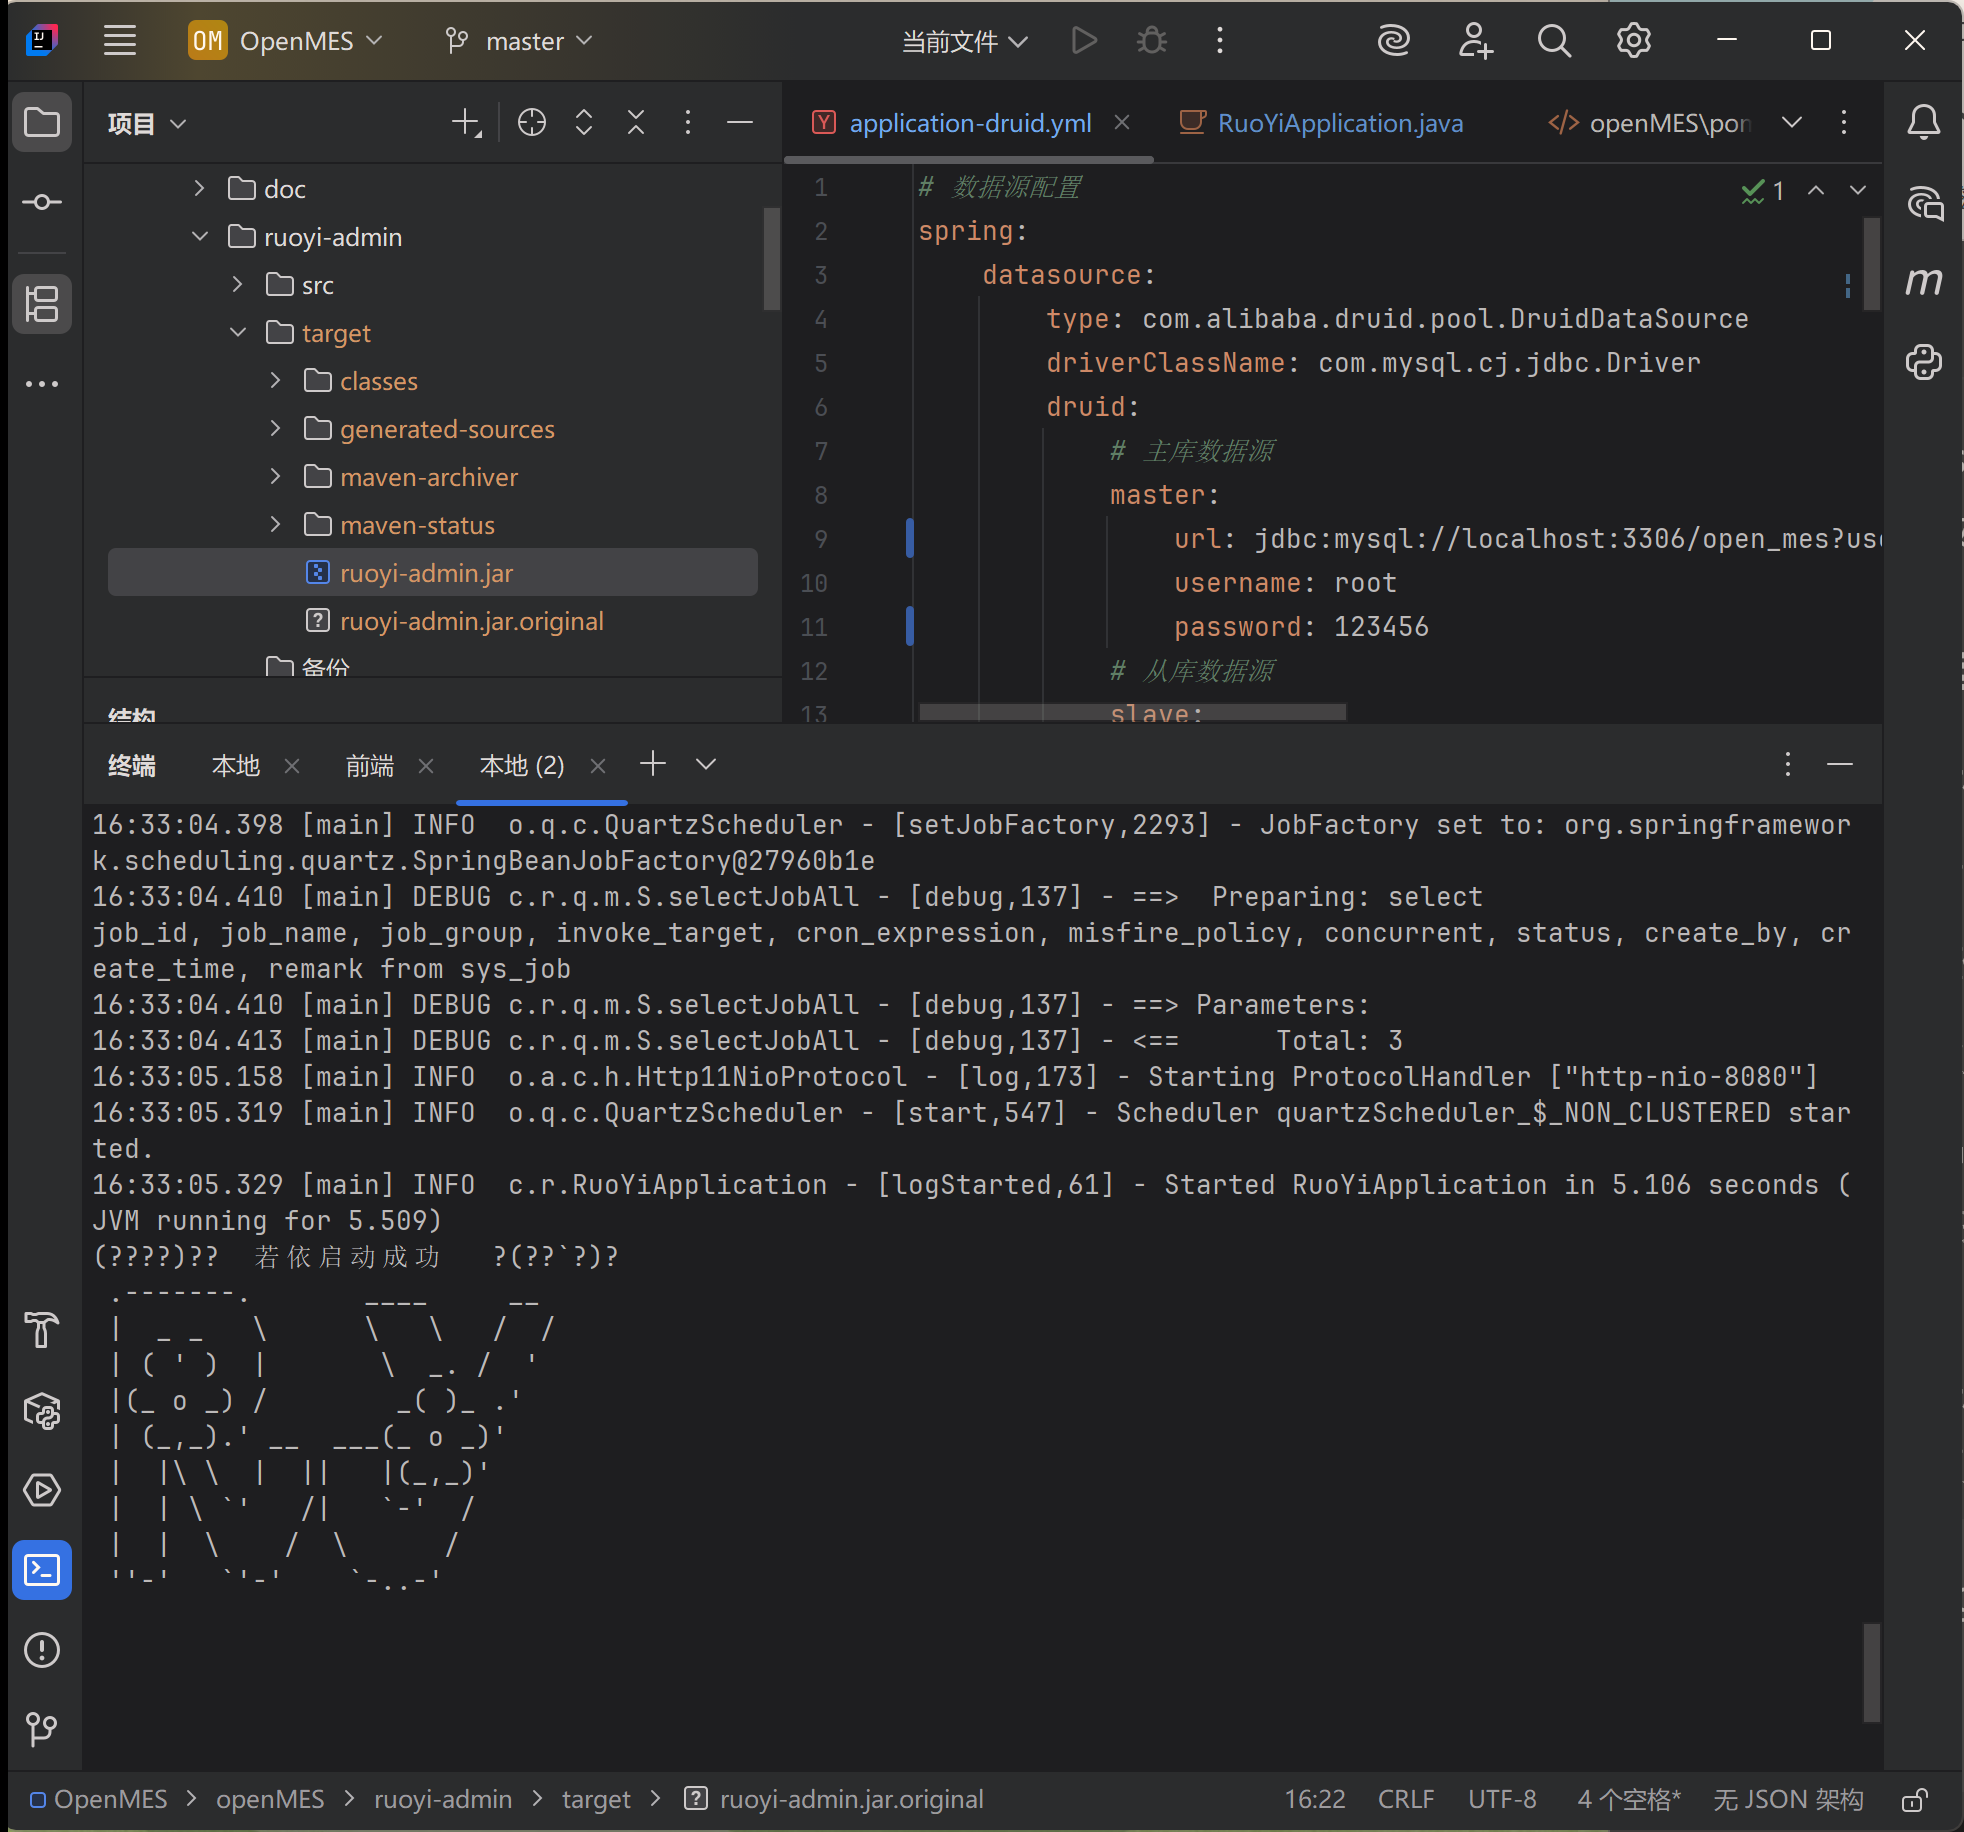Collapse the ruoyi-admin folder
This screenshot has height=1832, width=1964.
(200, 237)
